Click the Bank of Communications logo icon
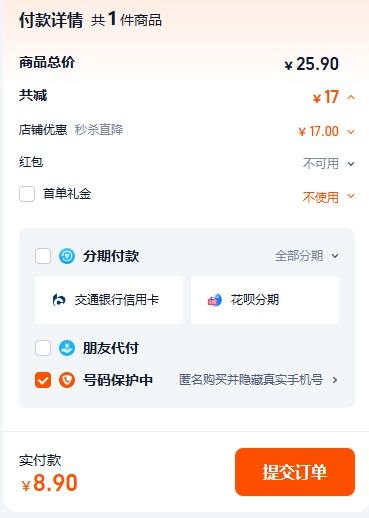369x518 pixels. (x=59, y=300)
